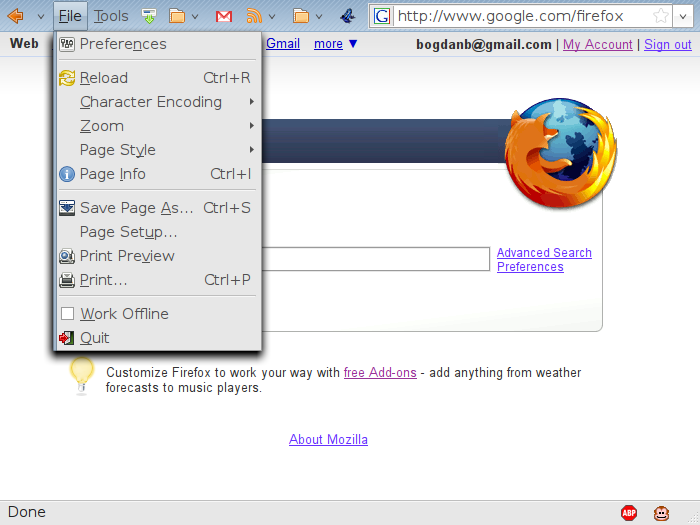Click the Done status bar text

pos(27,512)
